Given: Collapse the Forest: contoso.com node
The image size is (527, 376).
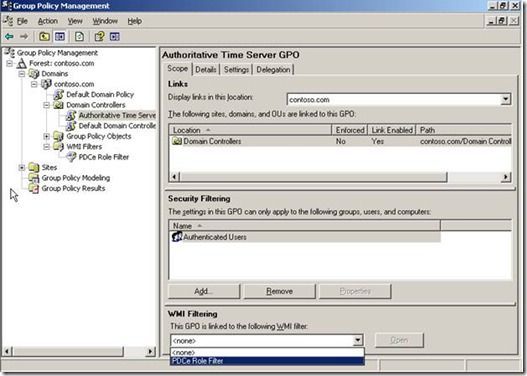Looking at the screenshot, I should tap(10, 63).
